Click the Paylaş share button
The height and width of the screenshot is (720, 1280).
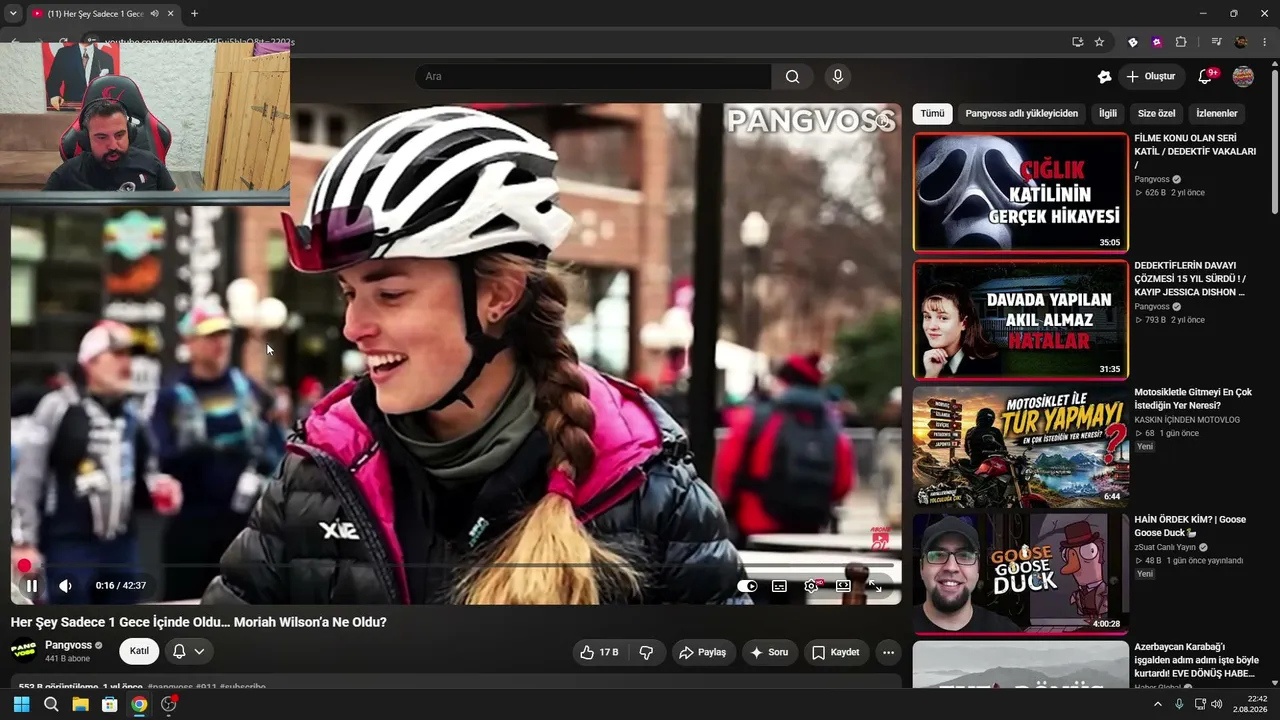click(x=703, y=652)
